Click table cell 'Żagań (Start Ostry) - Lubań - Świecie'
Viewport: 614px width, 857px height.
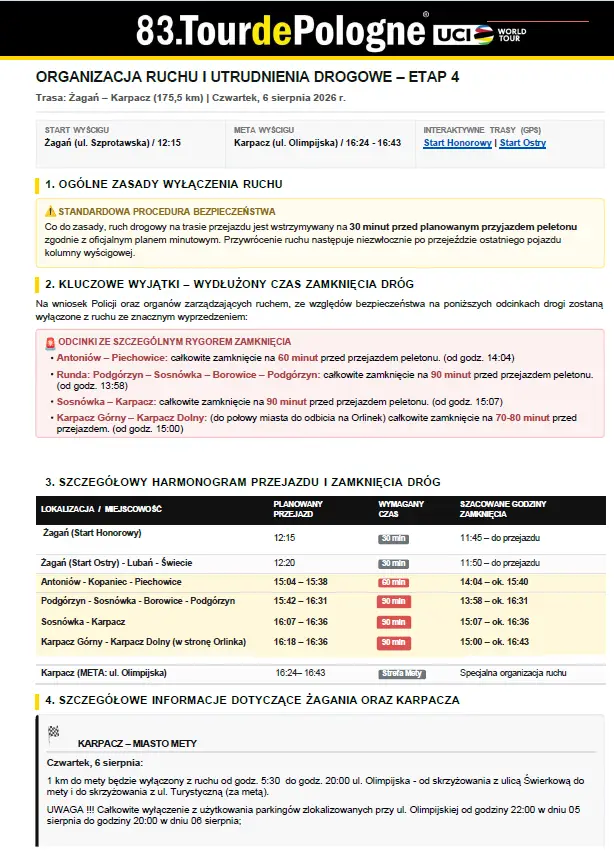(x=116, y=563)
